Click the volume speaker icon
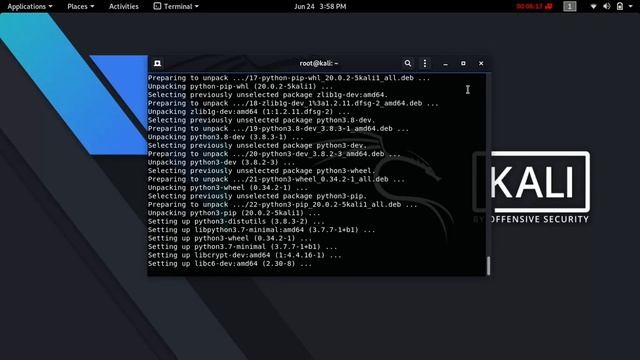This screenshot has width=640, height=360. pos(607,7)
